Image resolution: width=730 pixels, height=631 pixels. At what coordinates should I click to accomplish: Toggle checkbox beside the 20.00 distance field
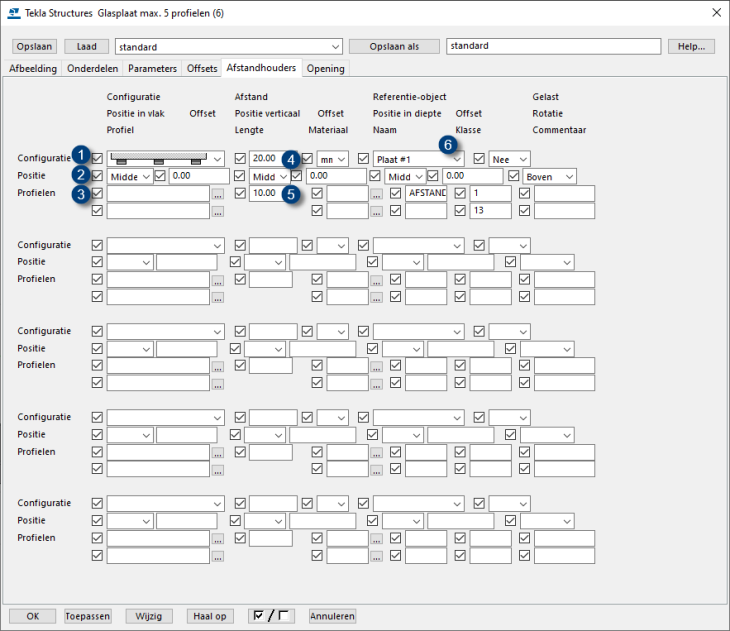(x=240, y=159)
